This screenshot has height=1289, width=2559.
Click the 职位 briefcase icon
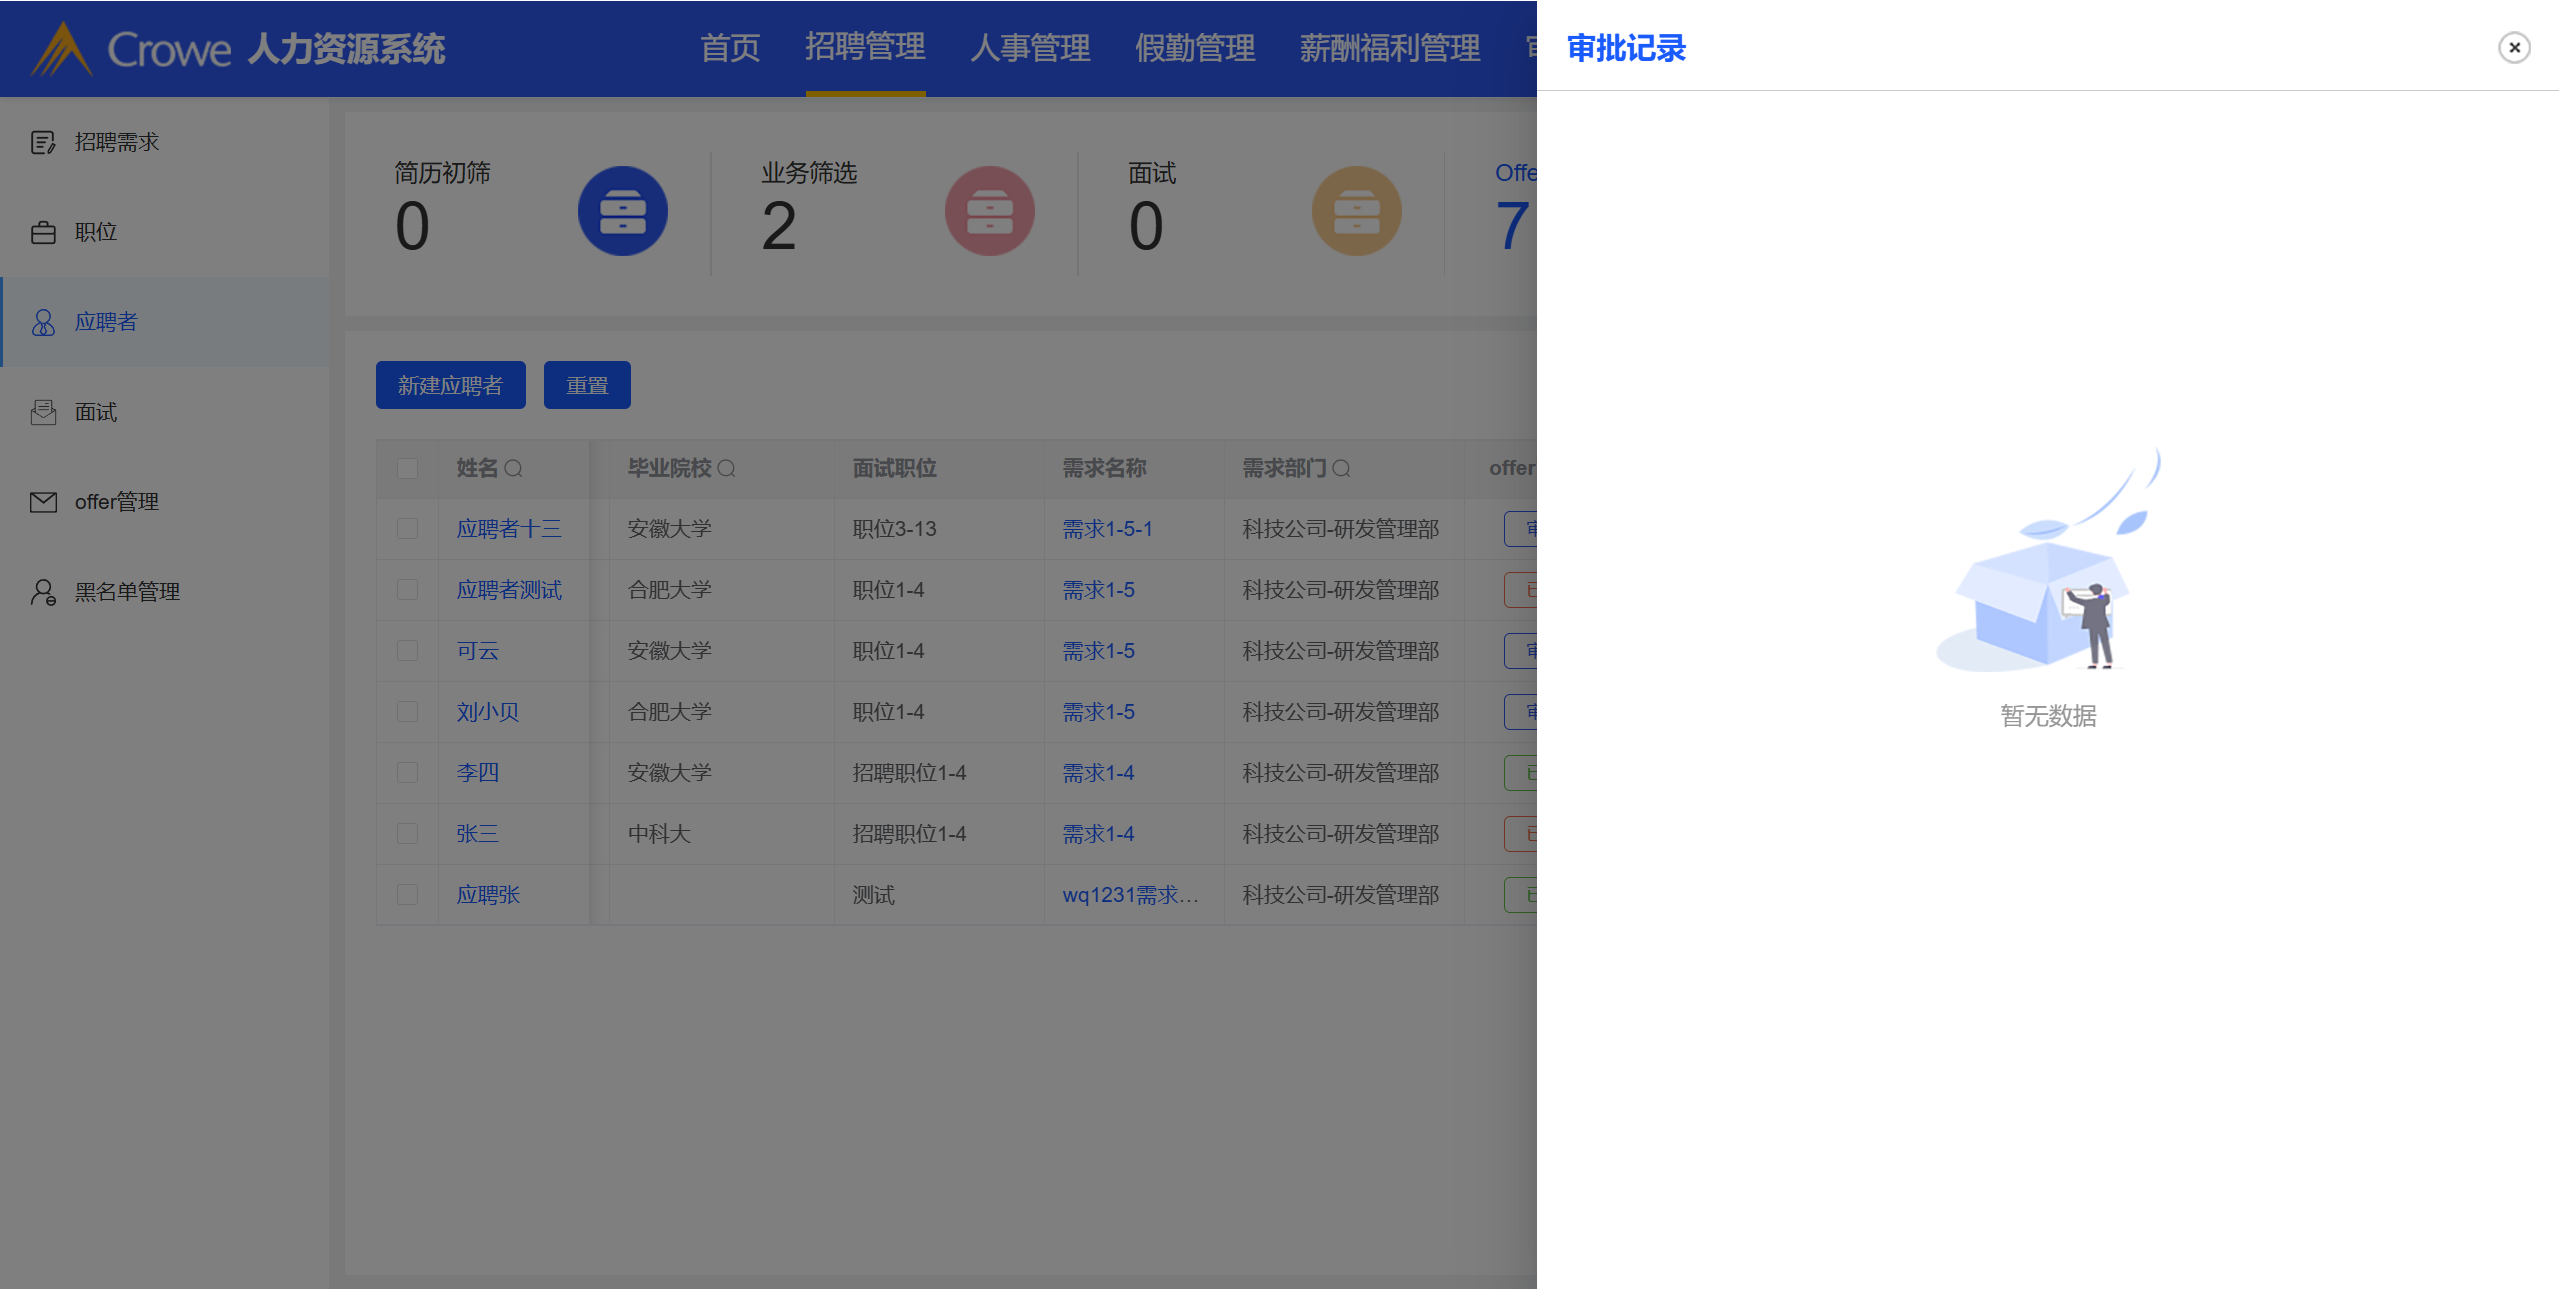pyautogui.click(x=43, y=233)
